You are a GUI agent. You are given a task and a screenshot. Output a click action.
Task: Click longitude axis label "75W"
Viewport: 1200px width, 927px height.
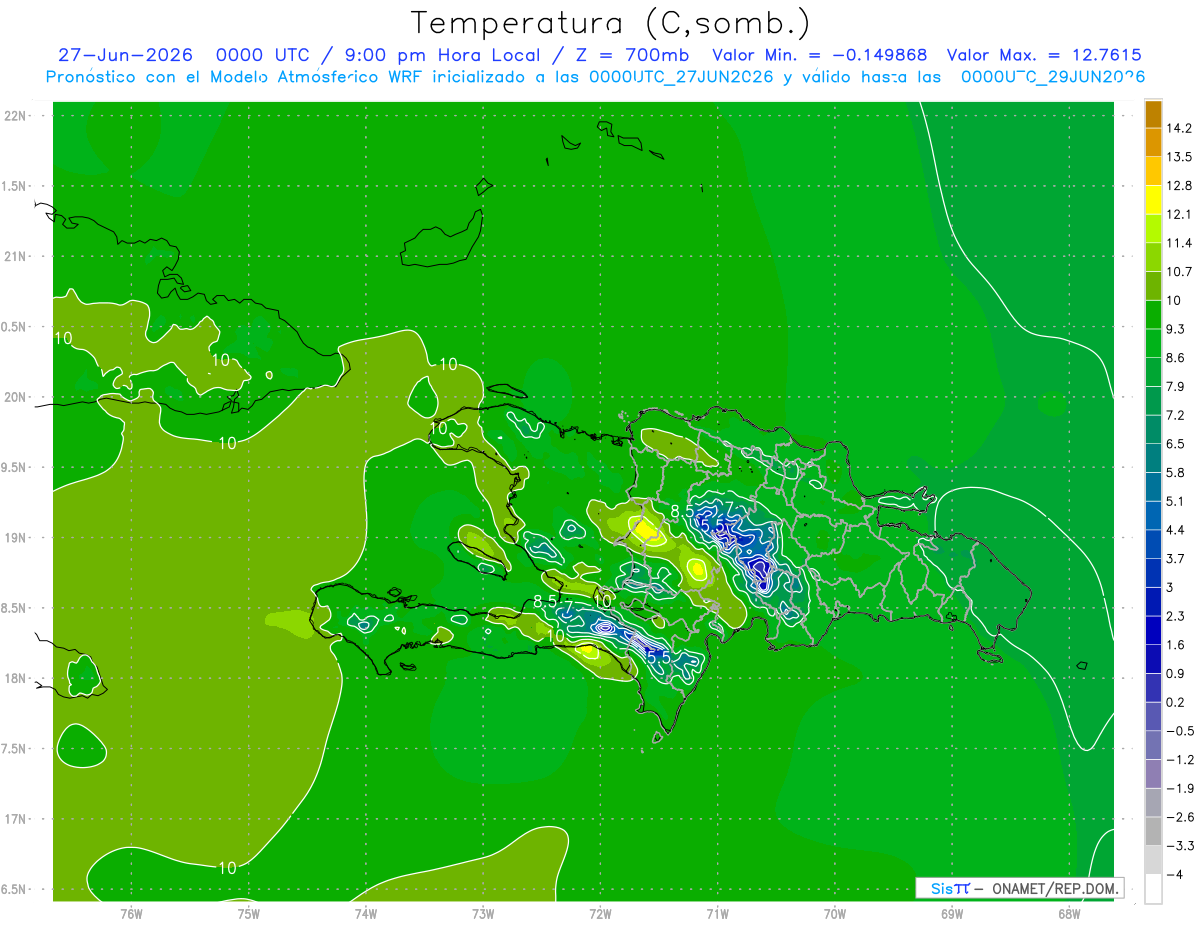(x=249, y=913)
